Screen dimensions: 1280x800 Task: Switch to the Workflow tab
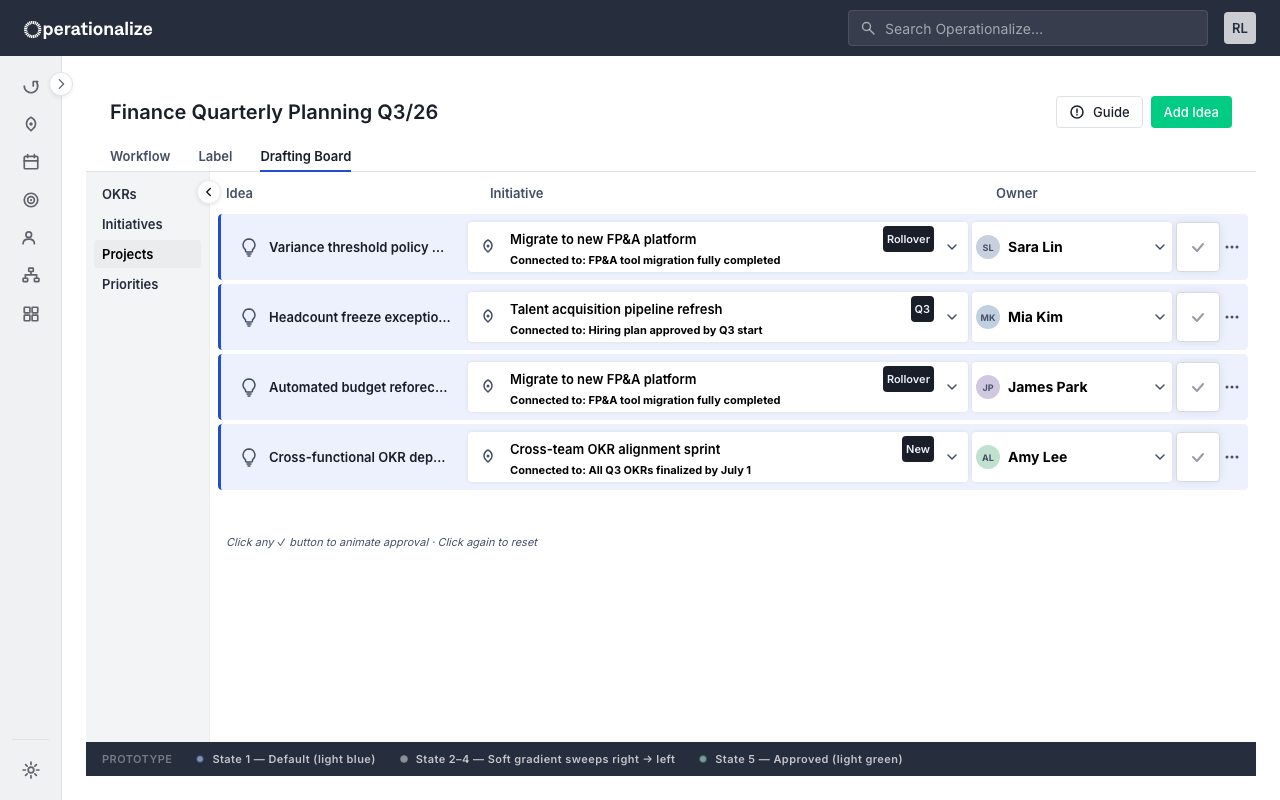140,156
